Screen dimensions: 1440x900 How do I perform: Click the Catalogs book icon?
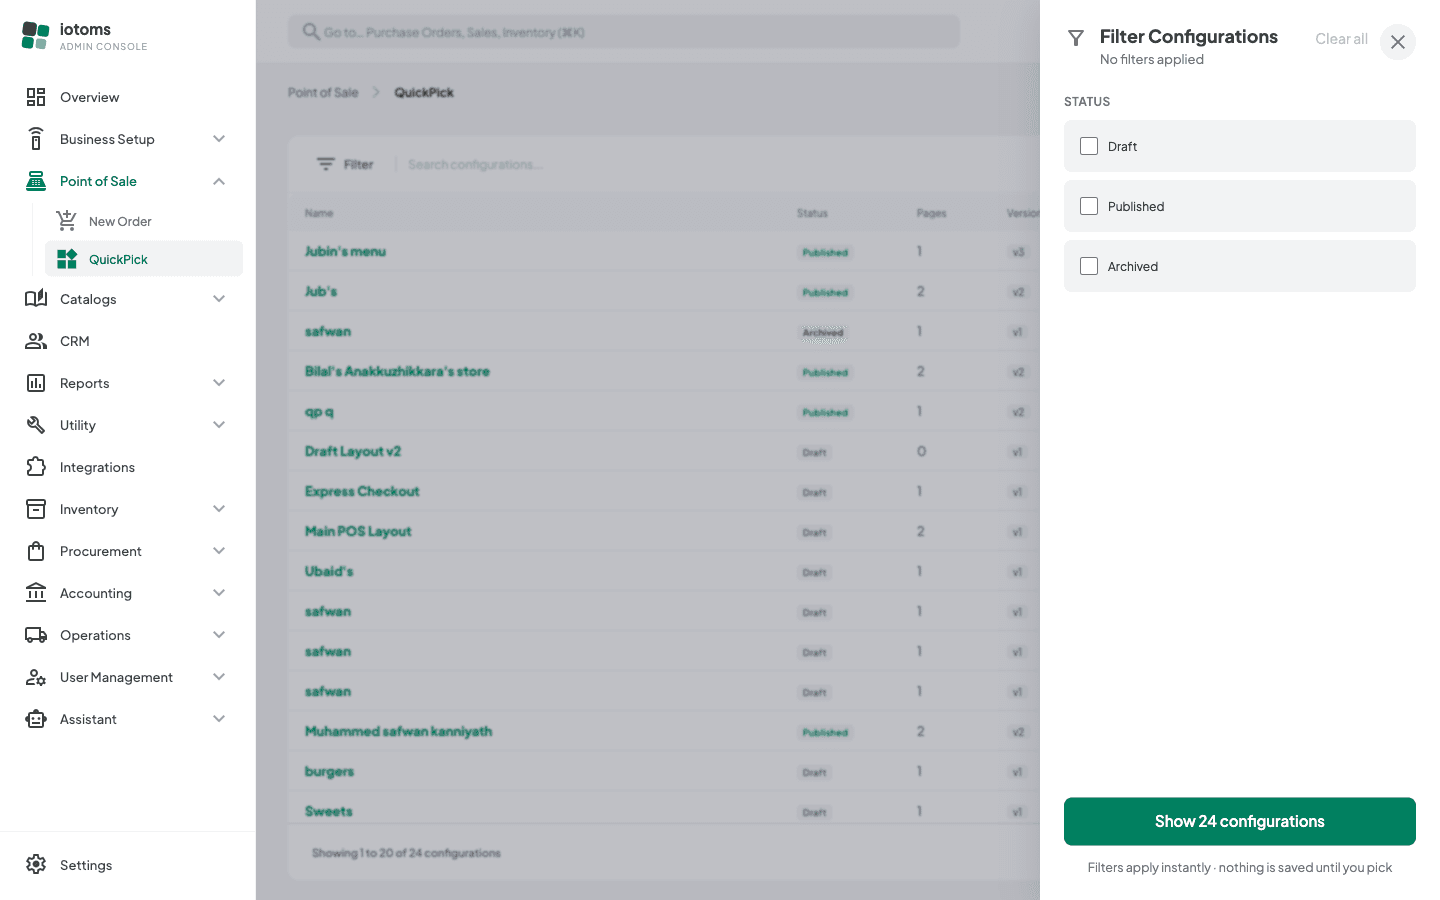click(x=36, y=299)
